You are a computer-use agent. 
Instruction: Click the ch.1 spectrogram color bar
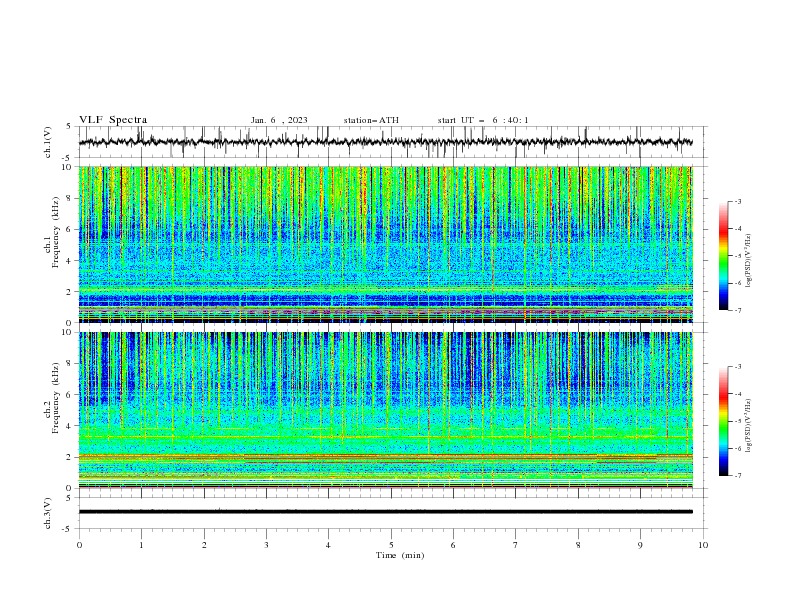723,256
